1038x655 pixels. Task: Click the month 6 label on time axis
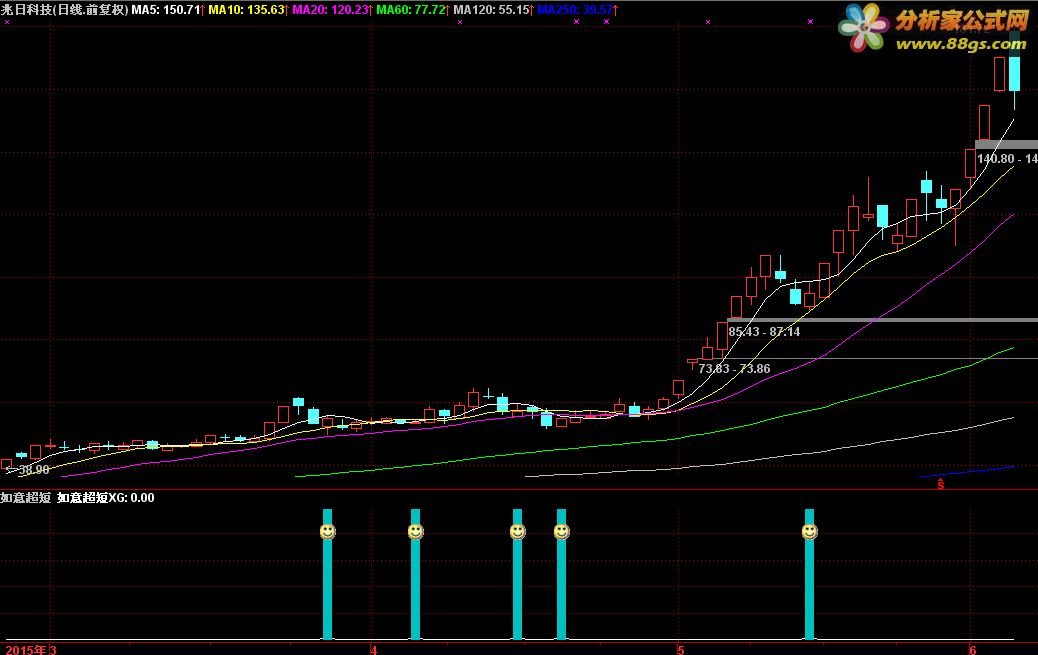click(972, 650)
